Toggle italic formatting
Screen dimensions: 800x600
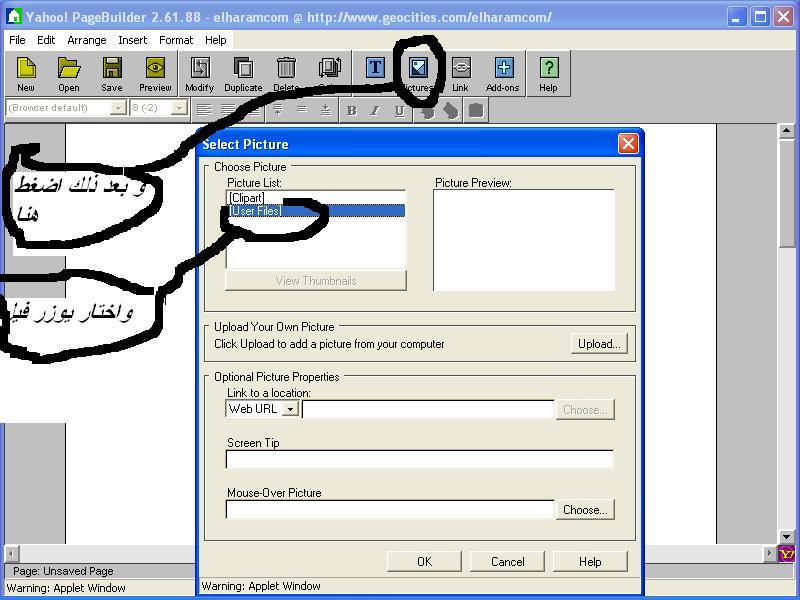(x=375, y=110)
